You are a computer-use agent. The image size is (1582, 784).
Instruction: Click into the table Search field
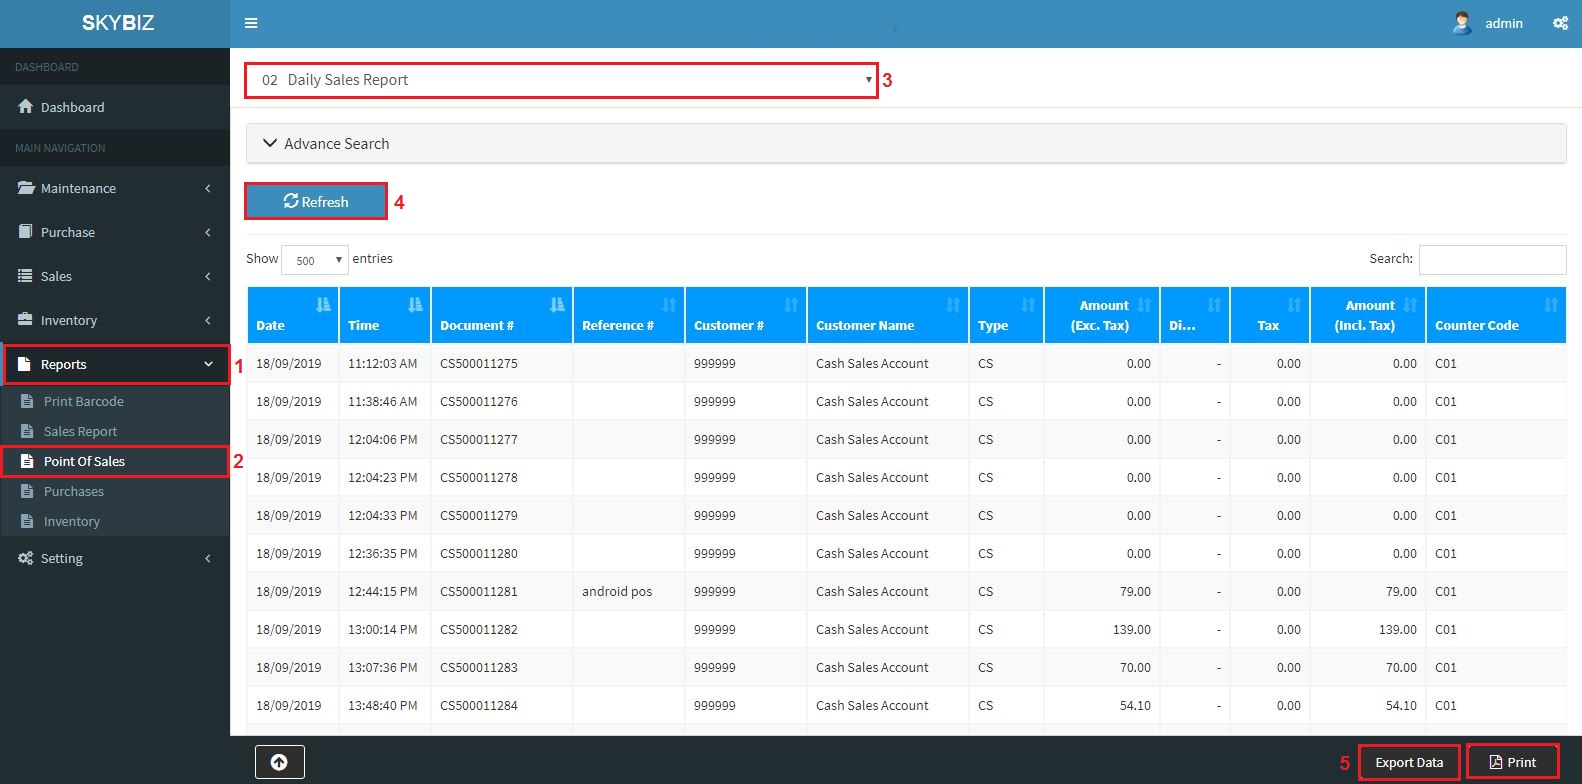click(1492, 259)
